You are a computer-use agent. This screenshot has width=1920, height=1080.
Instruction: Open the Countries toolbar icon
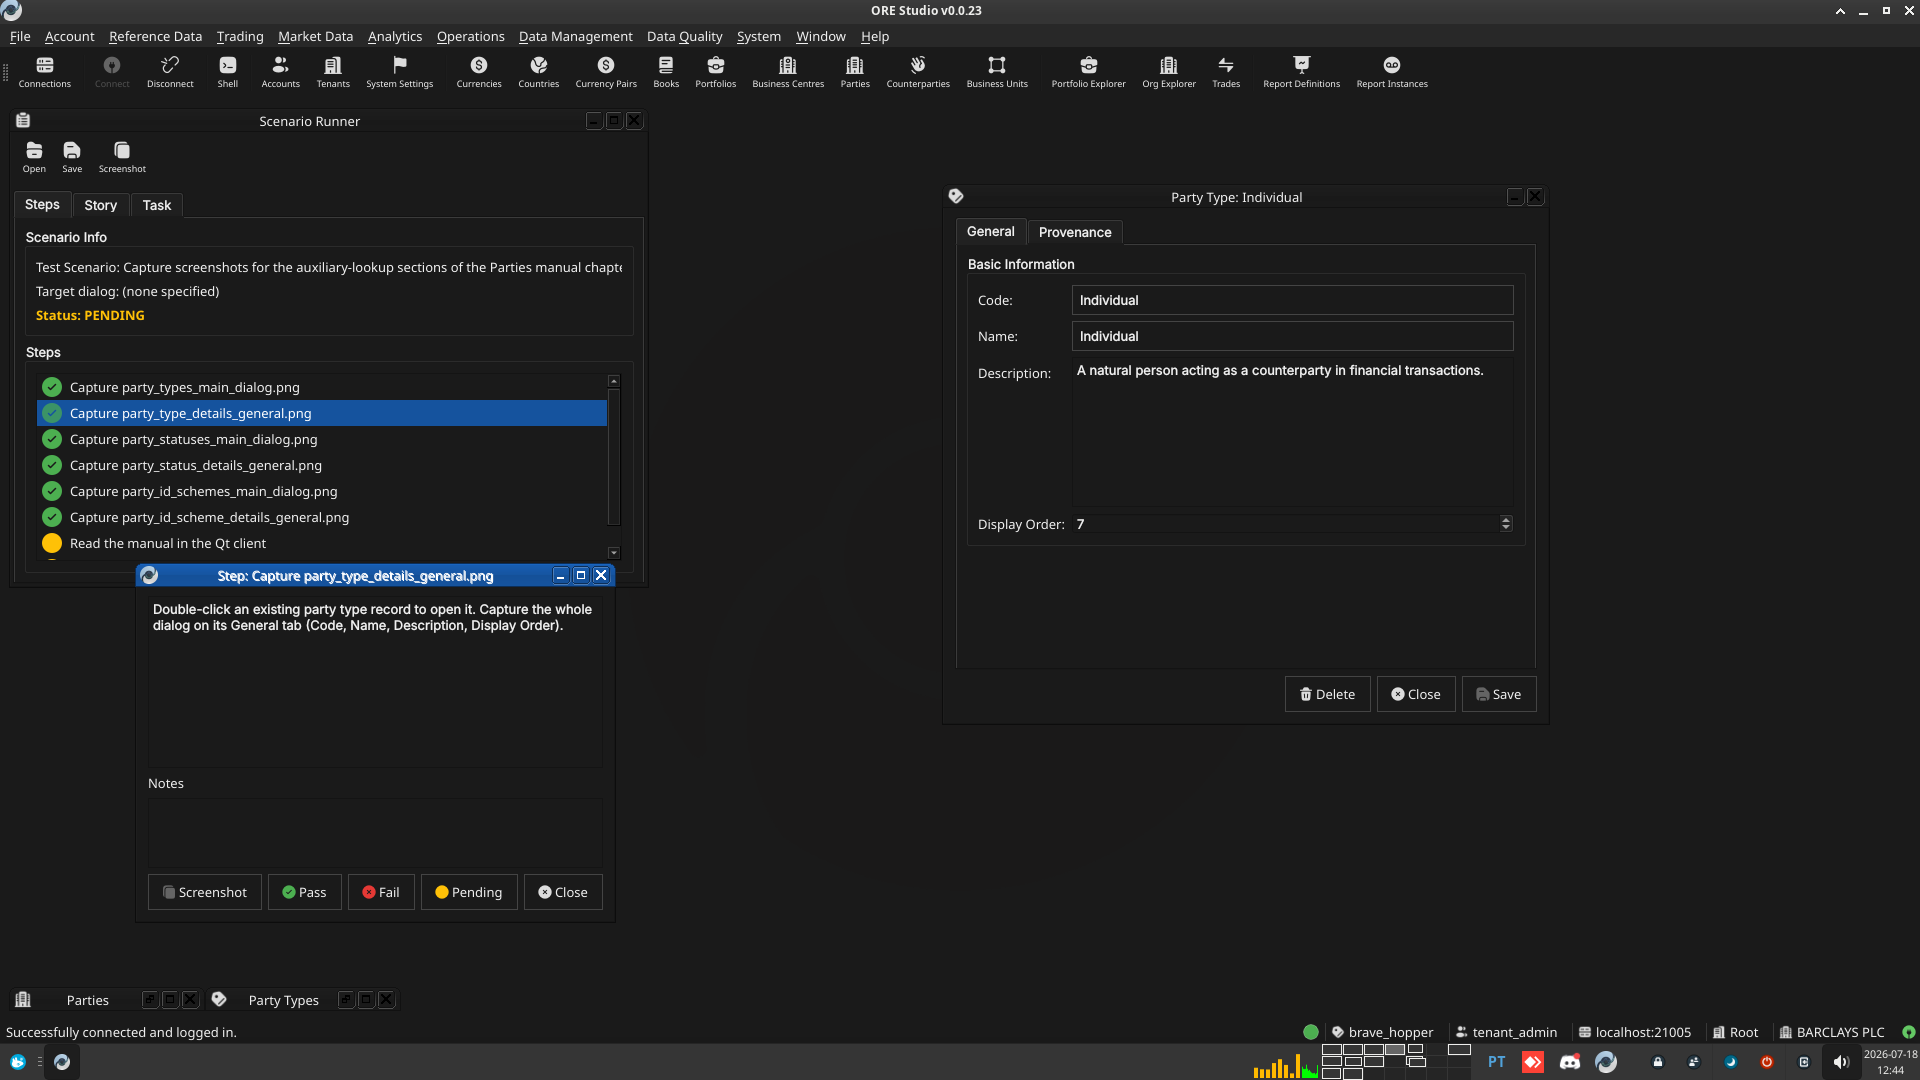[x=538, y=72]
